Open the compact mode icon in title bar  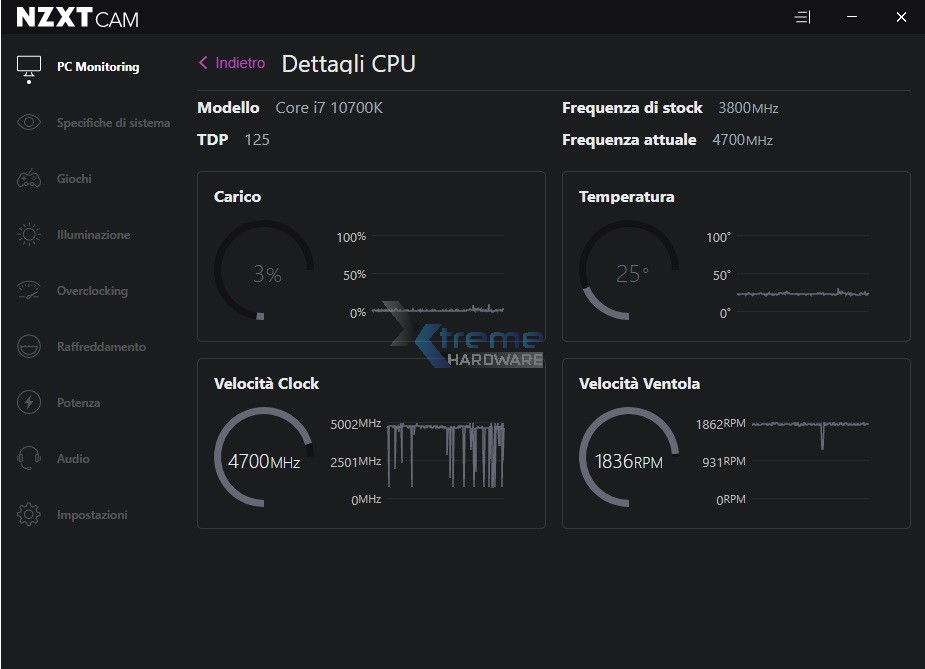tap(802, 18)
